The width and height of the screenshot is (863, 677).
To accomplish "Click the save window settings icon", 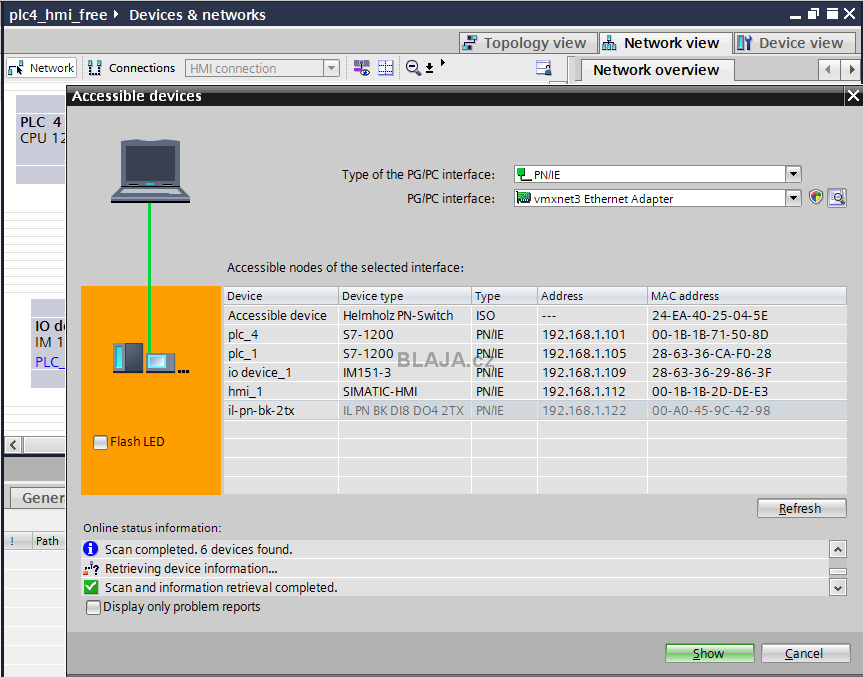I will click(543, 68).
